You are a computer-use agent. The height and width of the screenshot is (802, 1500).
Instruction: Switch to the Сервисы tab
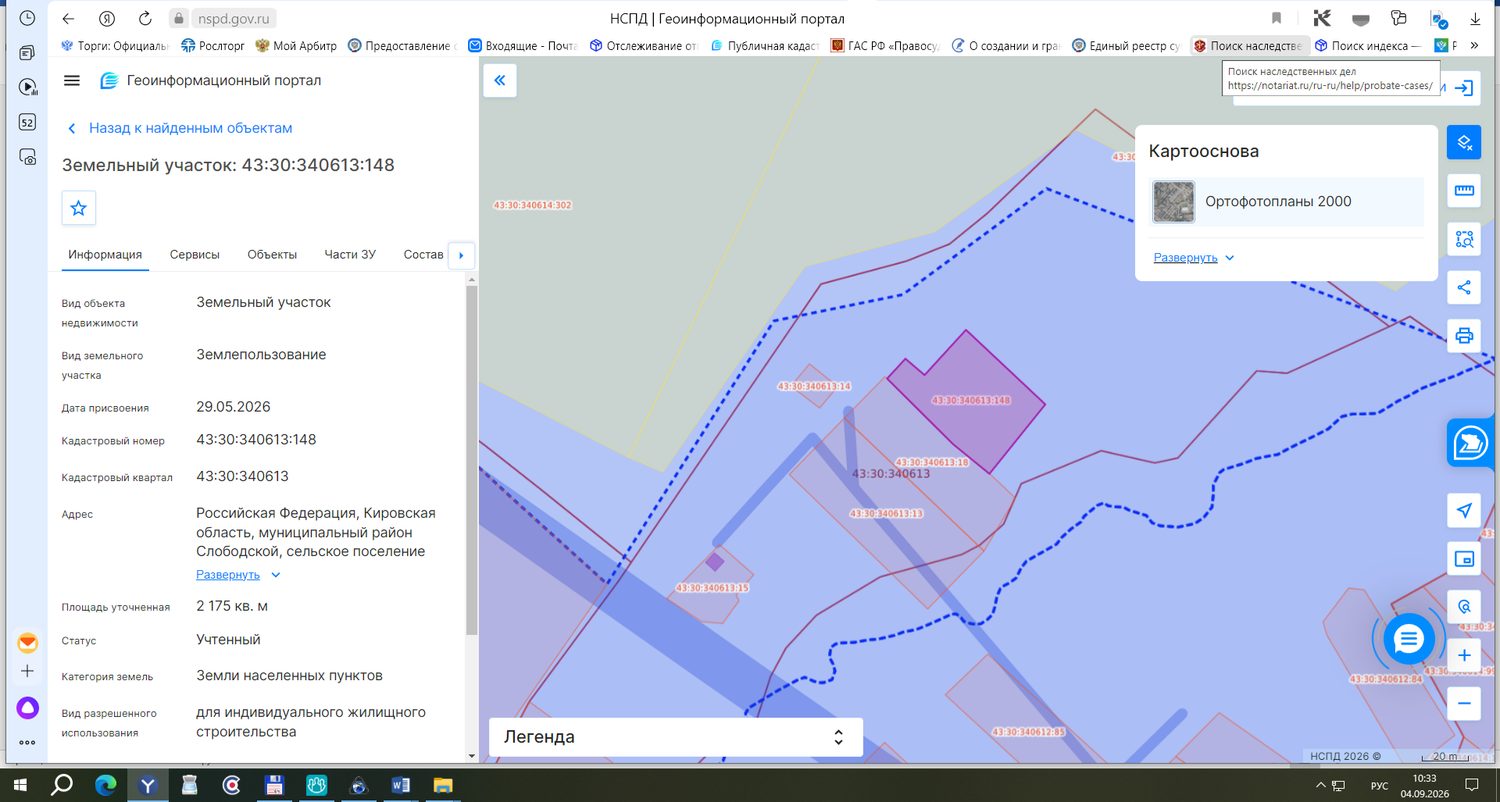195,255
